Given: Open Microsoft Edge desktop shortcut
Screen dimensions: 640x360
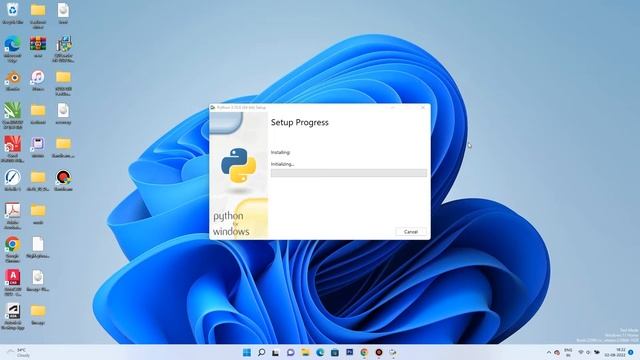Looking at the screenshot, I should [13, 49].
